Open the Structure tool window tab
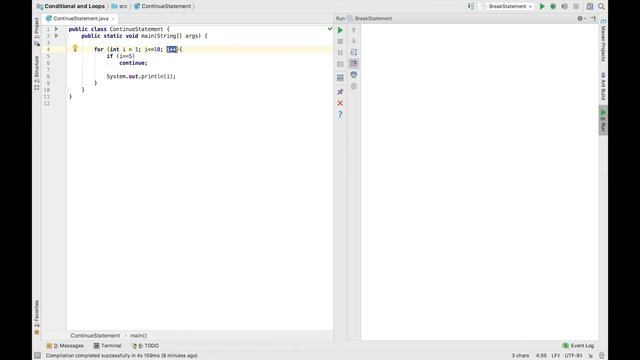640x360 pixels. 37,73
